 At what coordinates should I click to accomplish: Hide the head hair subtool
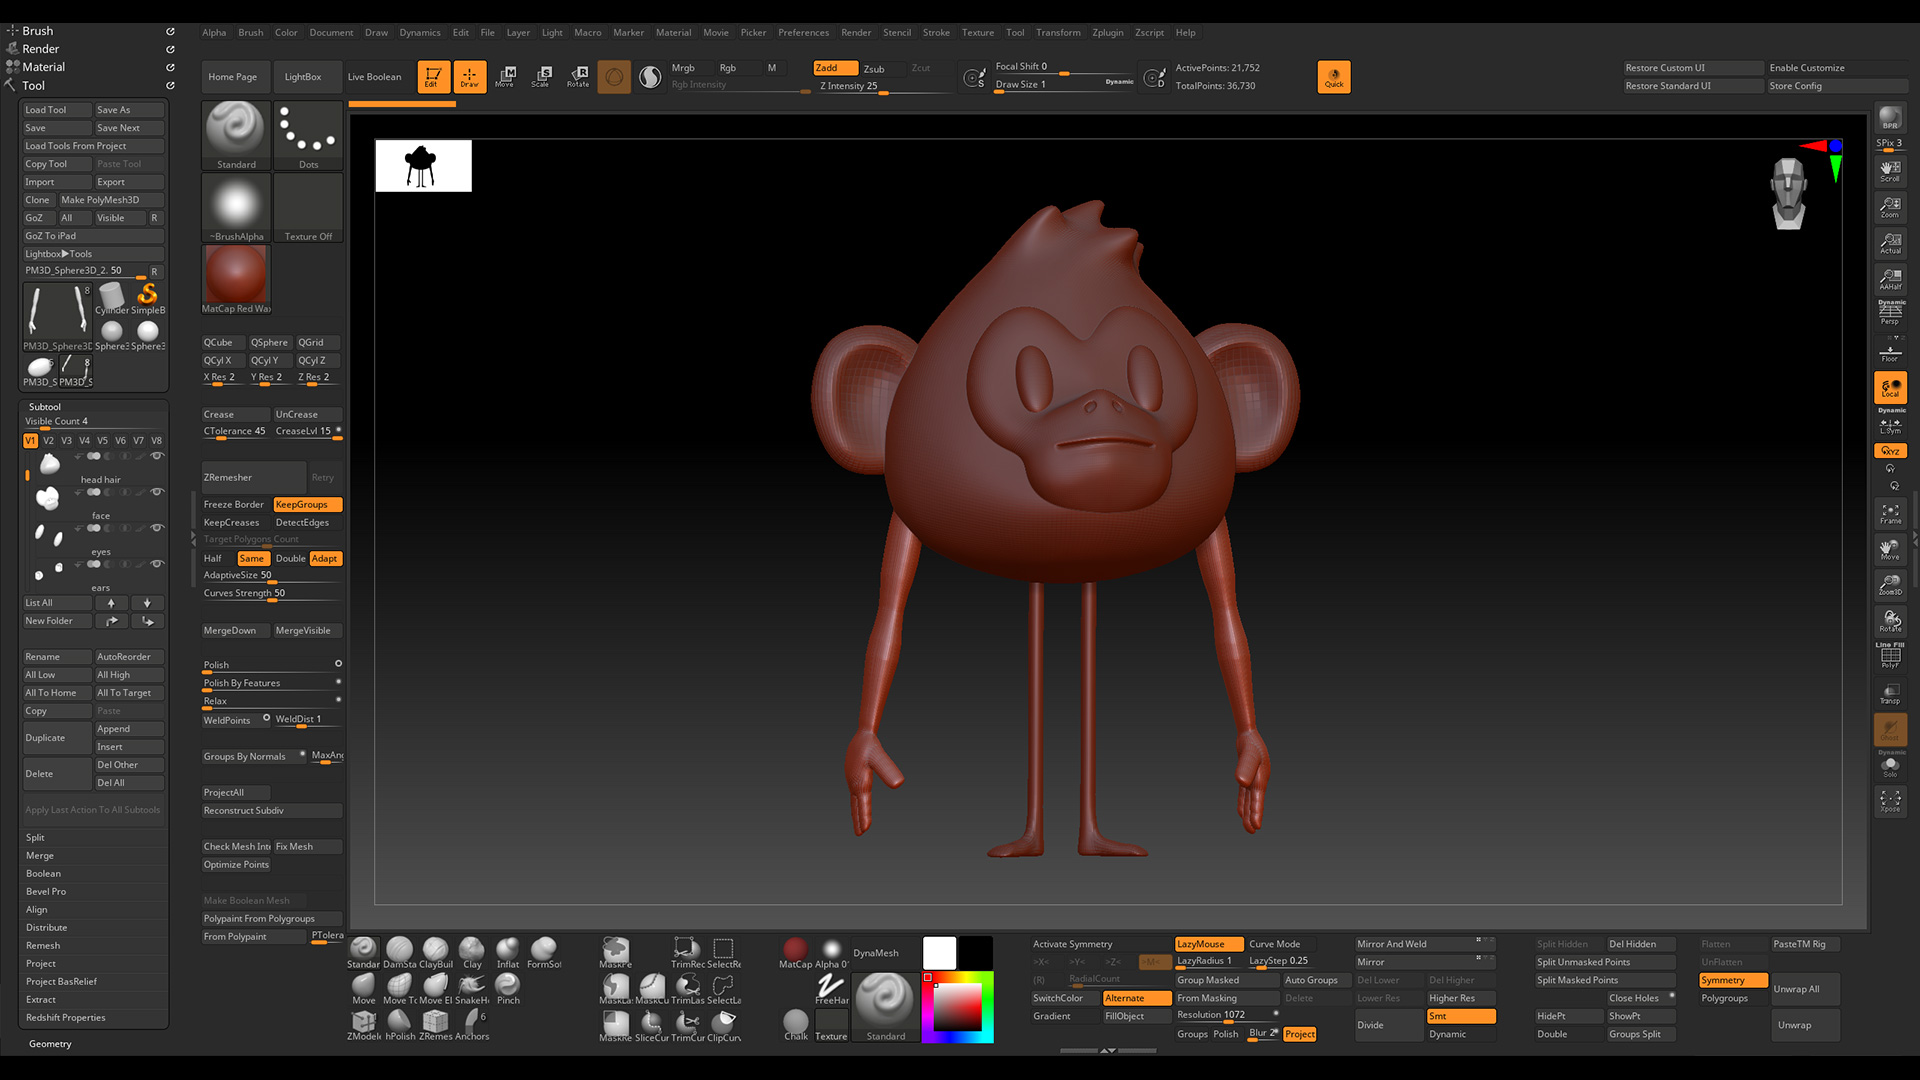coord(157,456)
